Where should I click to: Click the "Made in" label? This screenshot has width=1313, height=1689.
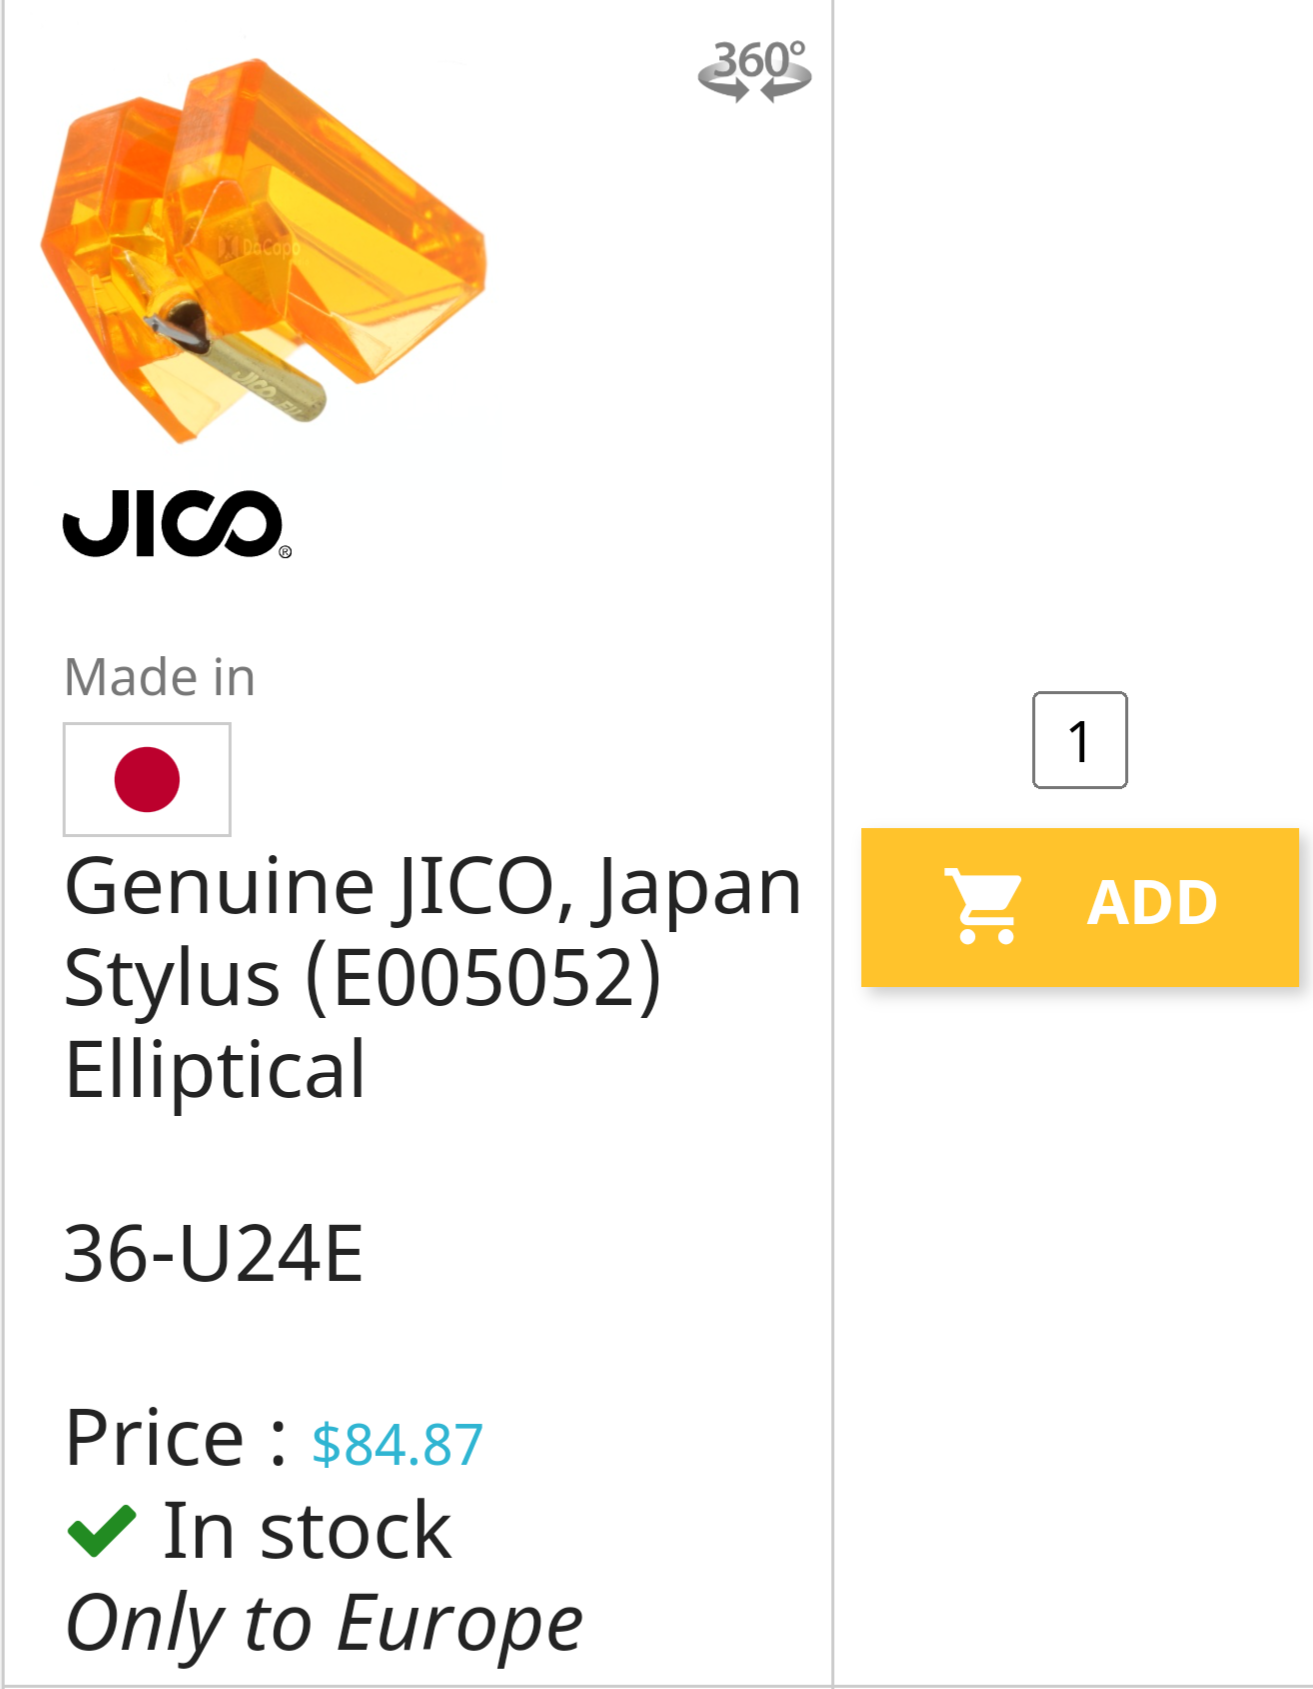click(x=160, y=677)
